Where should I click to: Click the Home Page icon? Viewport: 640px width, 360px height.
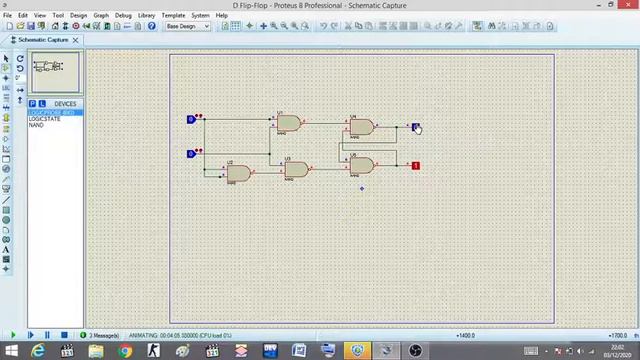[x=55, y=26]
